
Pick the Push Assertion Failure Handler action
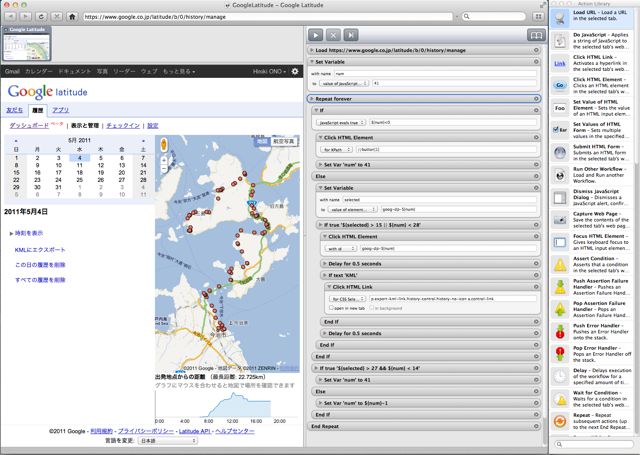593,287
